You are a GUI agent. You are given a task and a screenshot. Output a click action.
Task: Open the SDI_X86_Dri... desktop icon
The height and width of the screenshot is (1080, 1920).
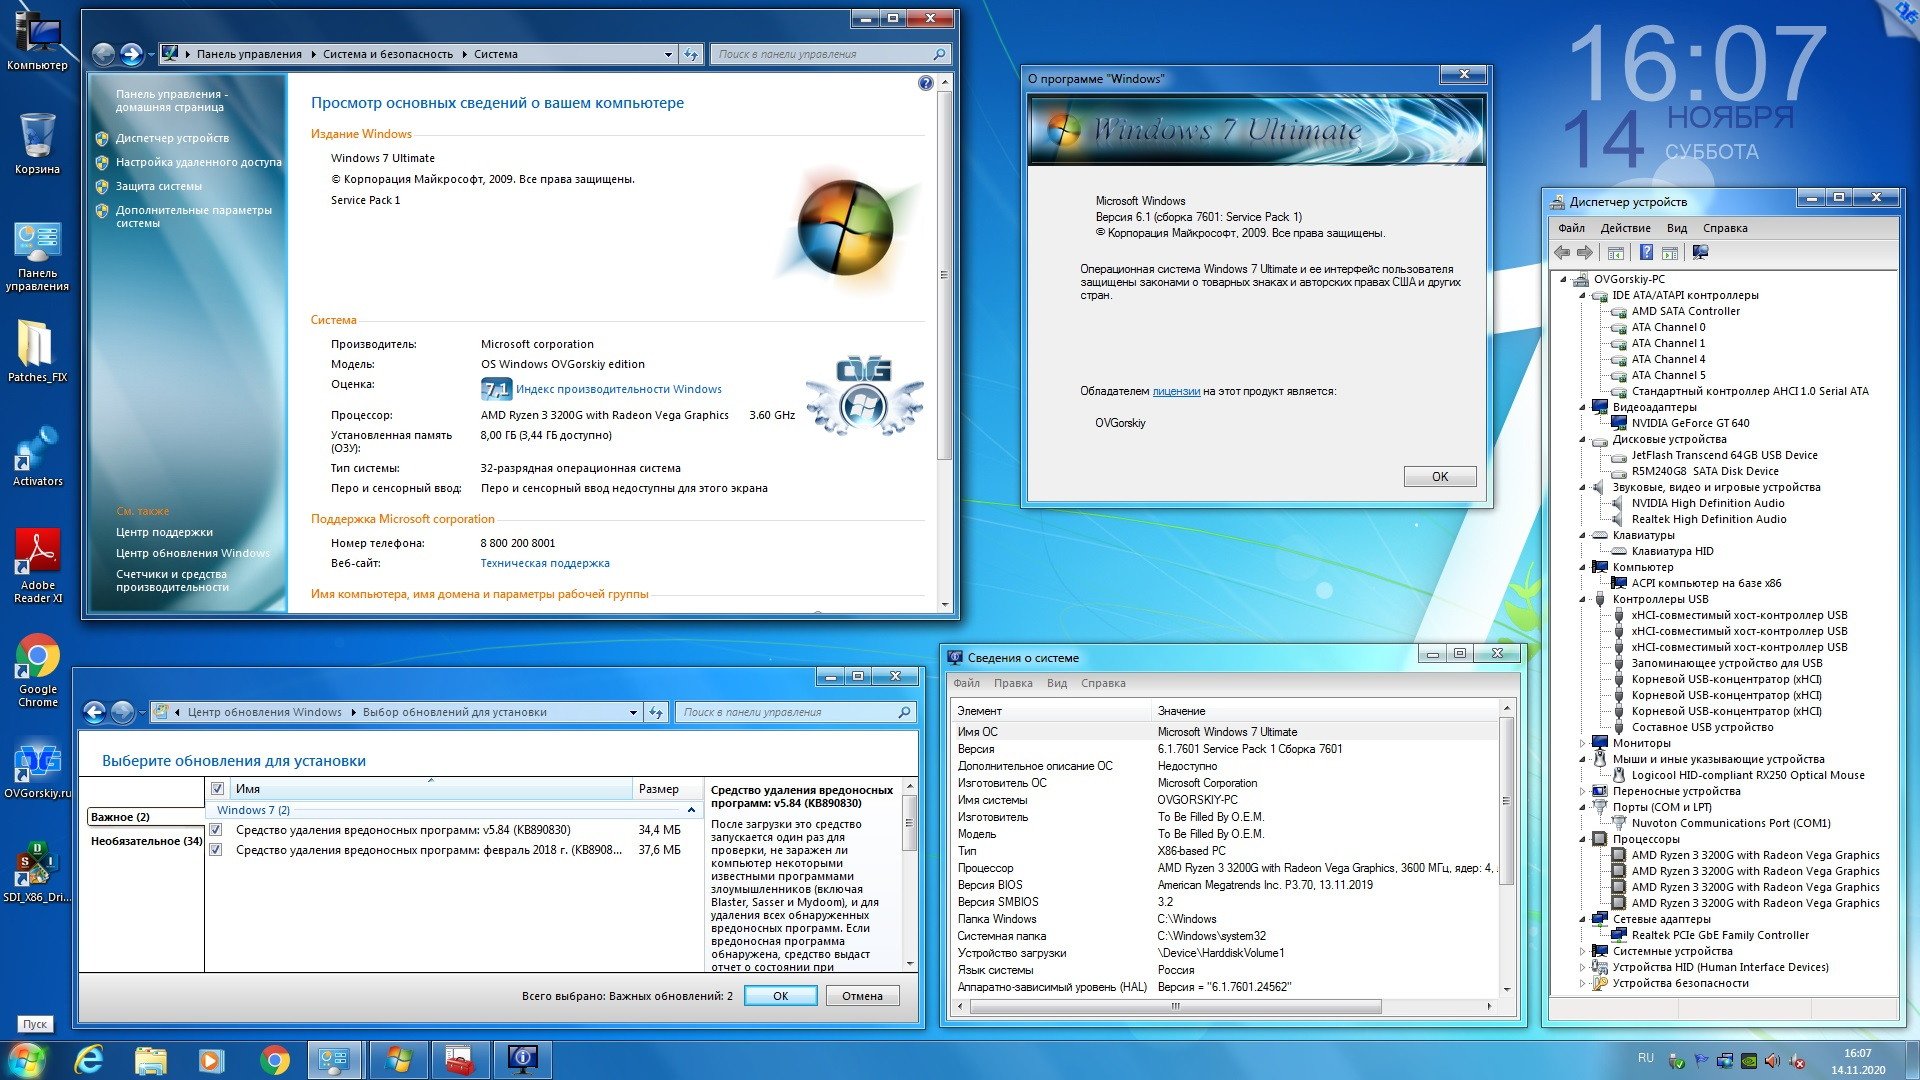[37, 873]
